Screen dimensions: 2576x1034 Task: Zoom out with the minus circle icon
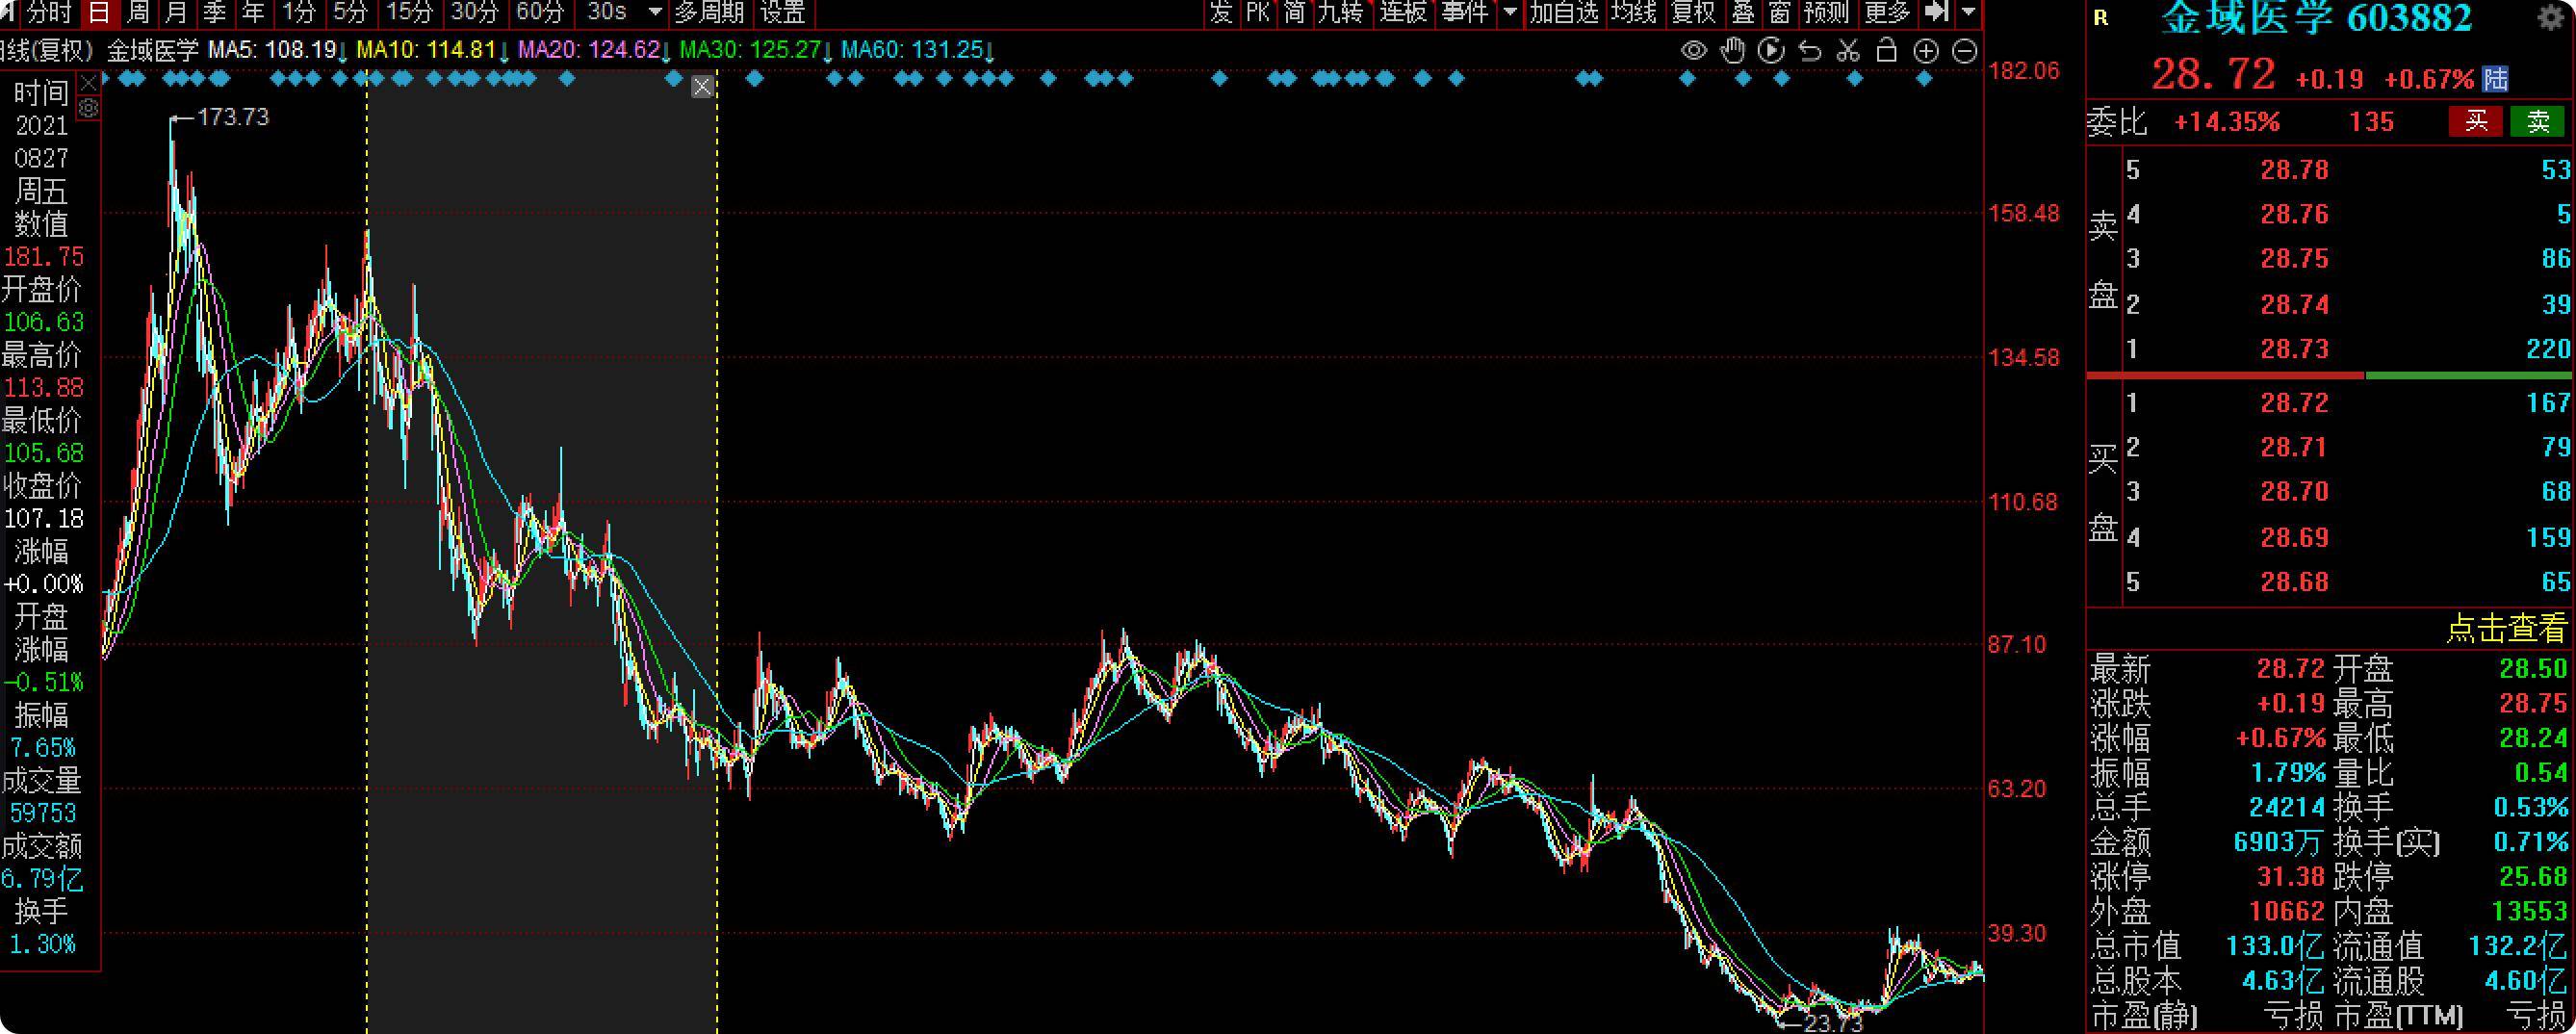(1965, 51)
